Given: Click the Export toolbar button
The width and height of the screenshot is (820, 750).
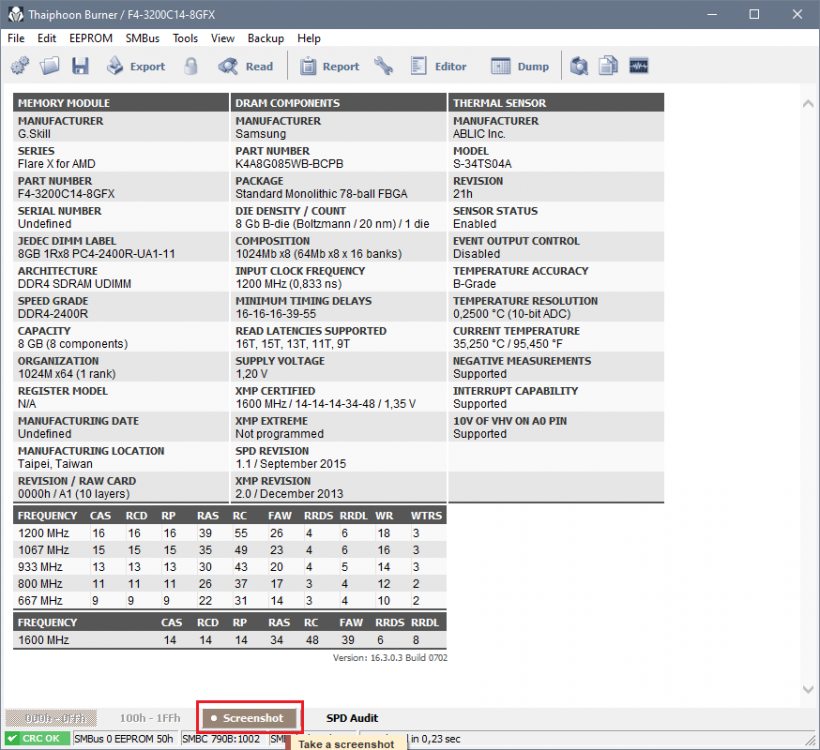Looking at the screenshot, I should pos(136,66).
